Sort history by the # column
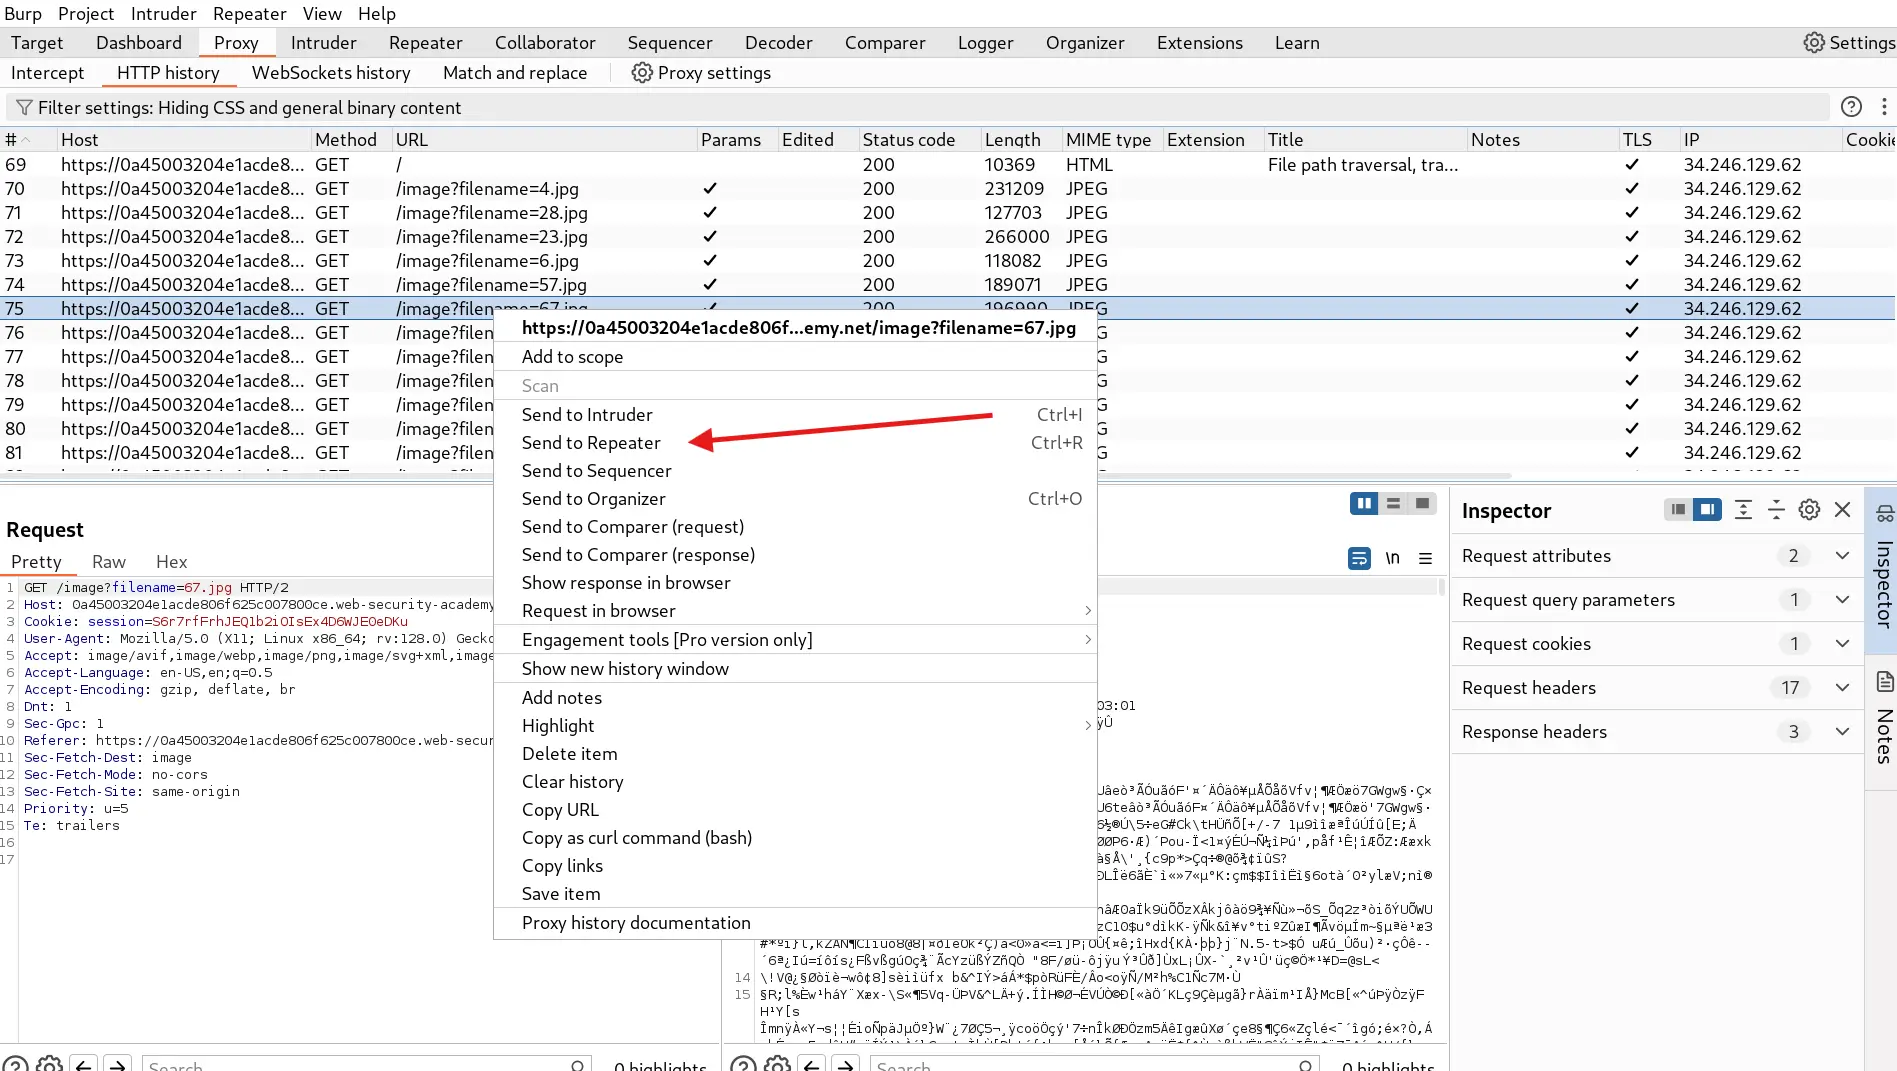Screen dimensions: 1897x1071 coord(27,140)
